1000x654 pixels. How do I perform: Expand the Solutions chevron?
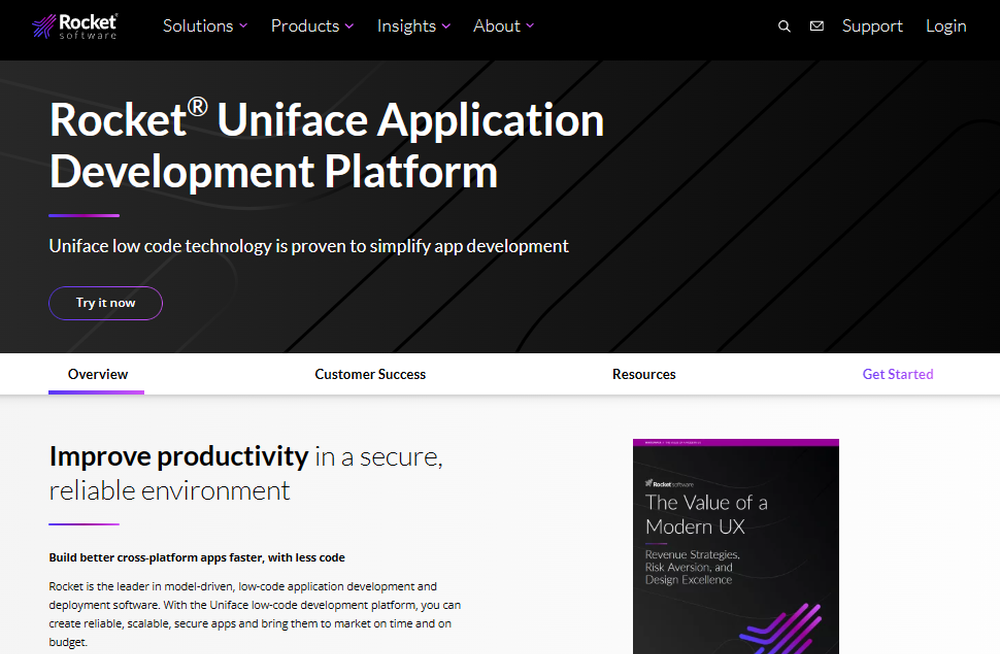(243, 26)
